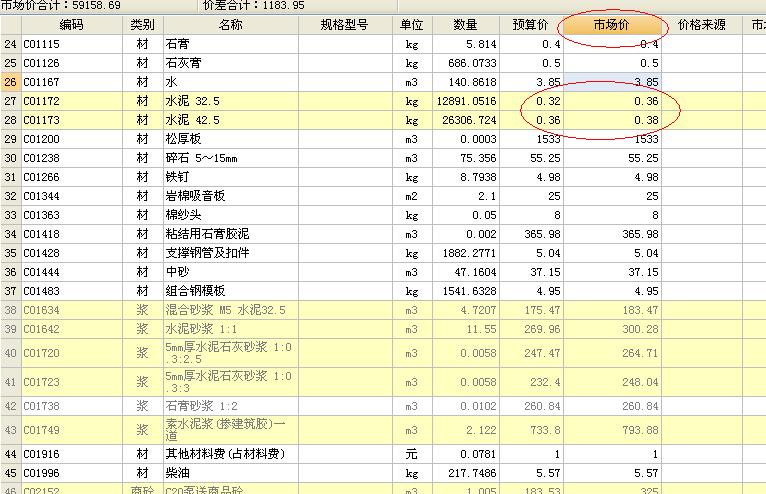Select code cell C01126
Screen dimensions: 766x494
[x=72, y=63]
